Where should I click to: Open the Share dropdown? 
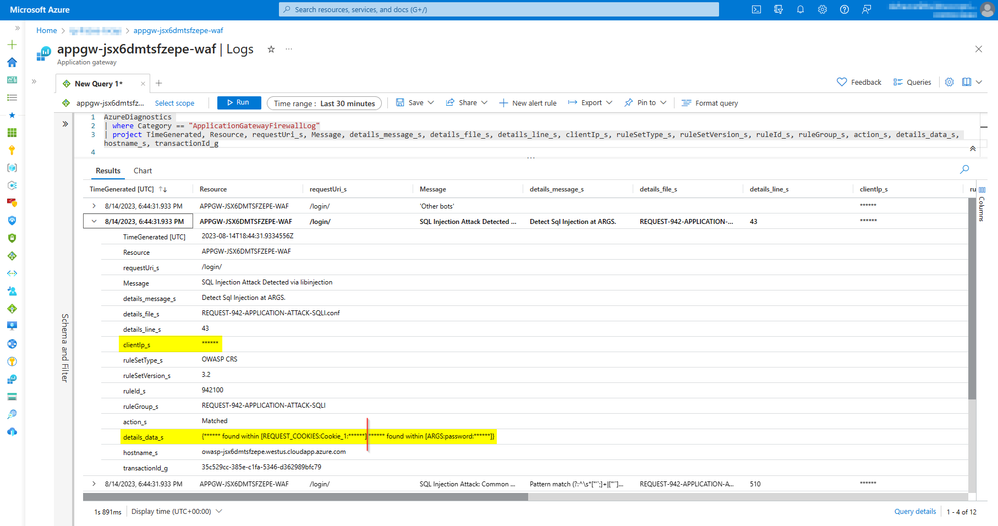(x=467, y=103)
